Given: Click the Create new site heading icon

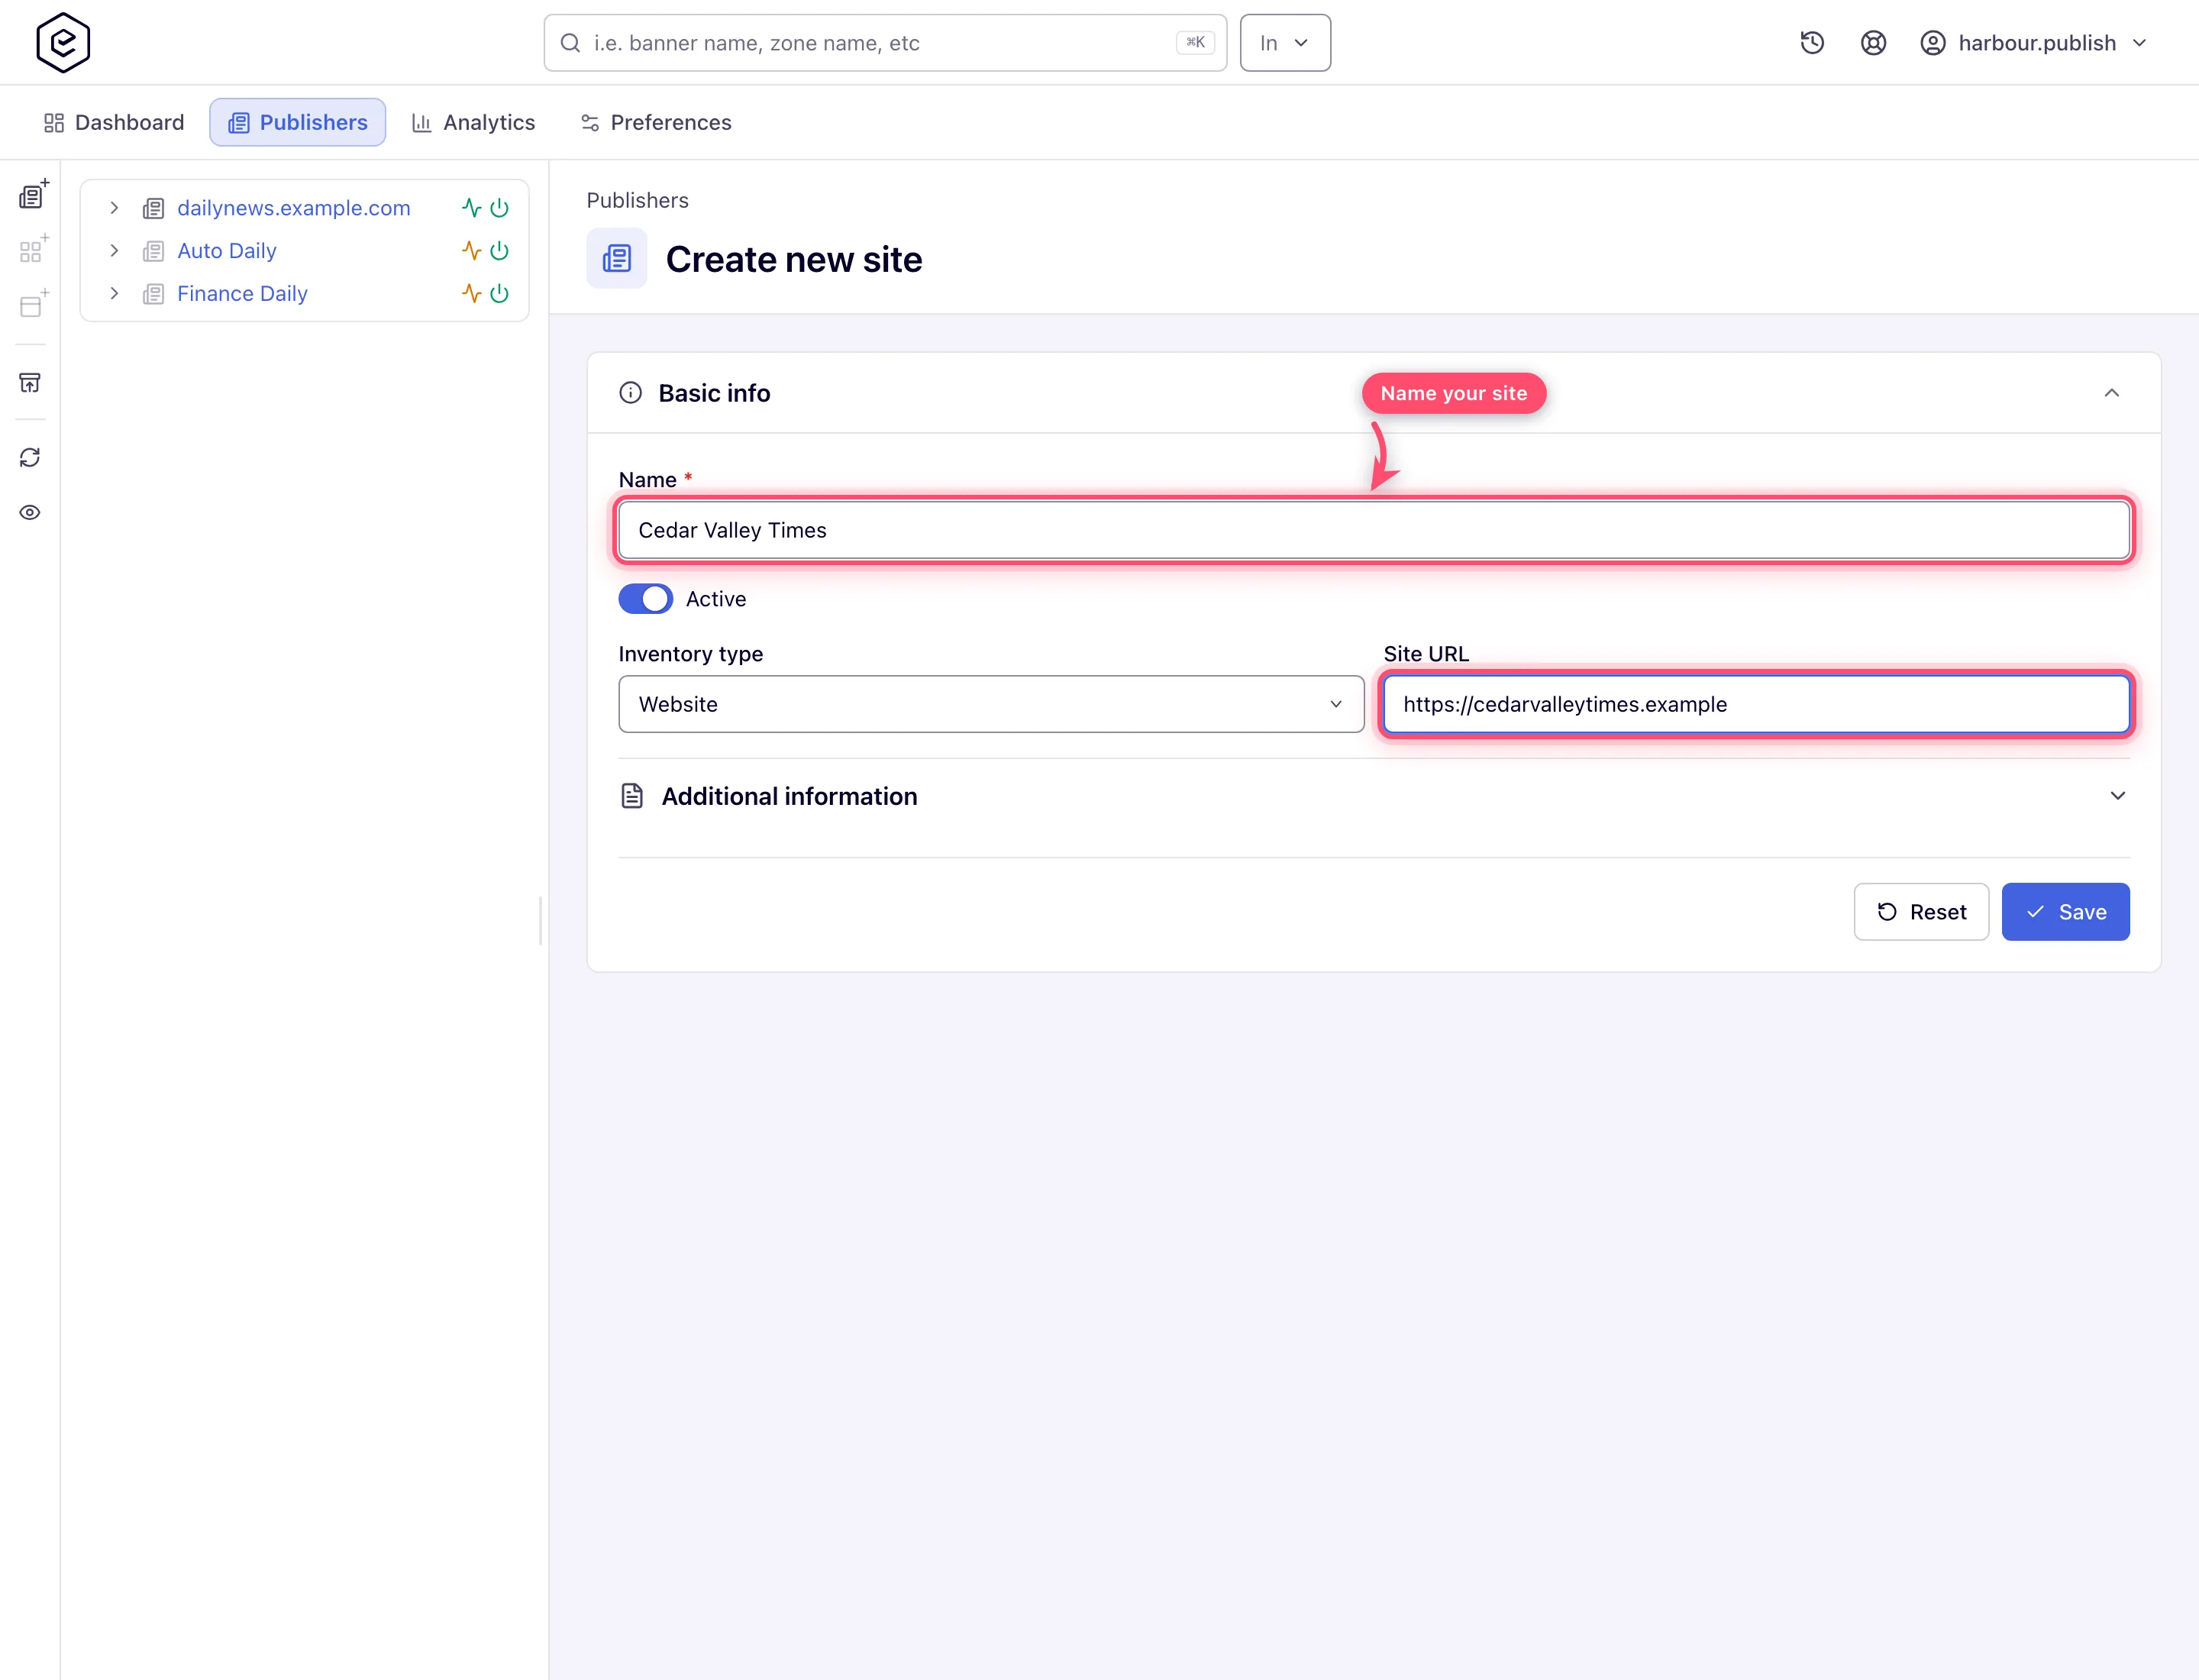Looking at the screenshot, I should (616, 259).
